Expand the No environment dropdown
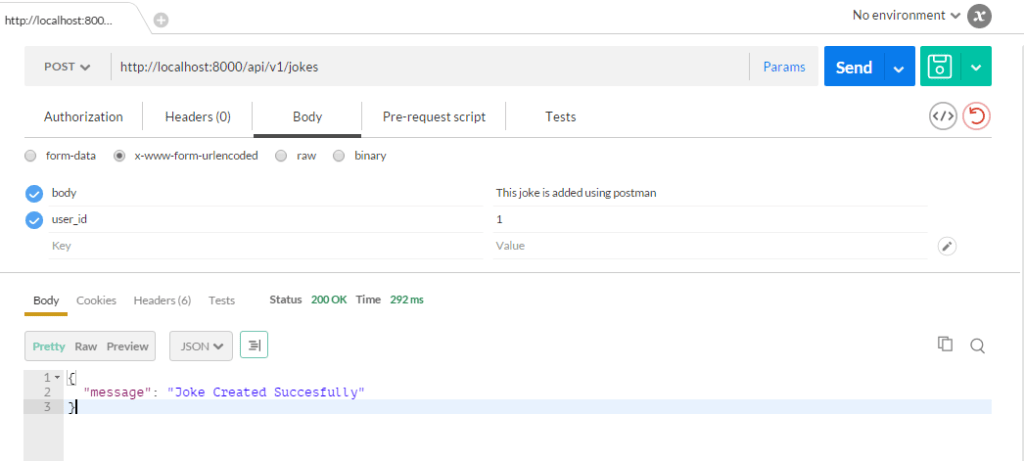This screenshot has height=461, width=1024. click(x=906, y=16)
